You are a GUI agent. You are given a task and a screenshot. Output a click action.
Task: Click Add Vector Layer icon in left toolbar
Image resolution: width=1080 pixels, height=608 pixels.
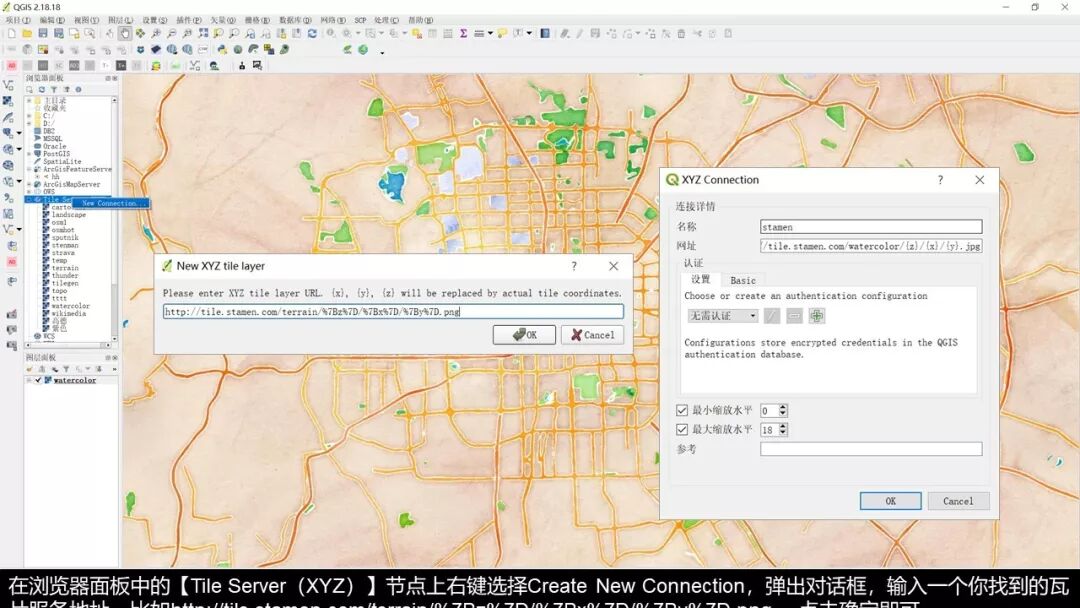tap(8, 85)
